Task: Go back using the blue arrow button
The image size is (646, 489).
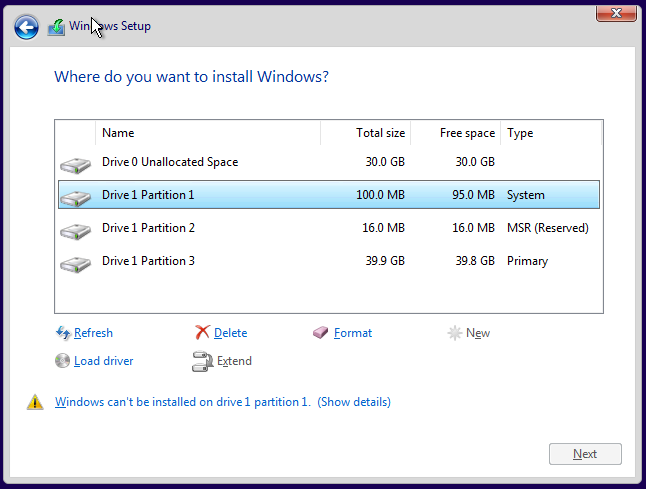Action: tap(26, 28)
